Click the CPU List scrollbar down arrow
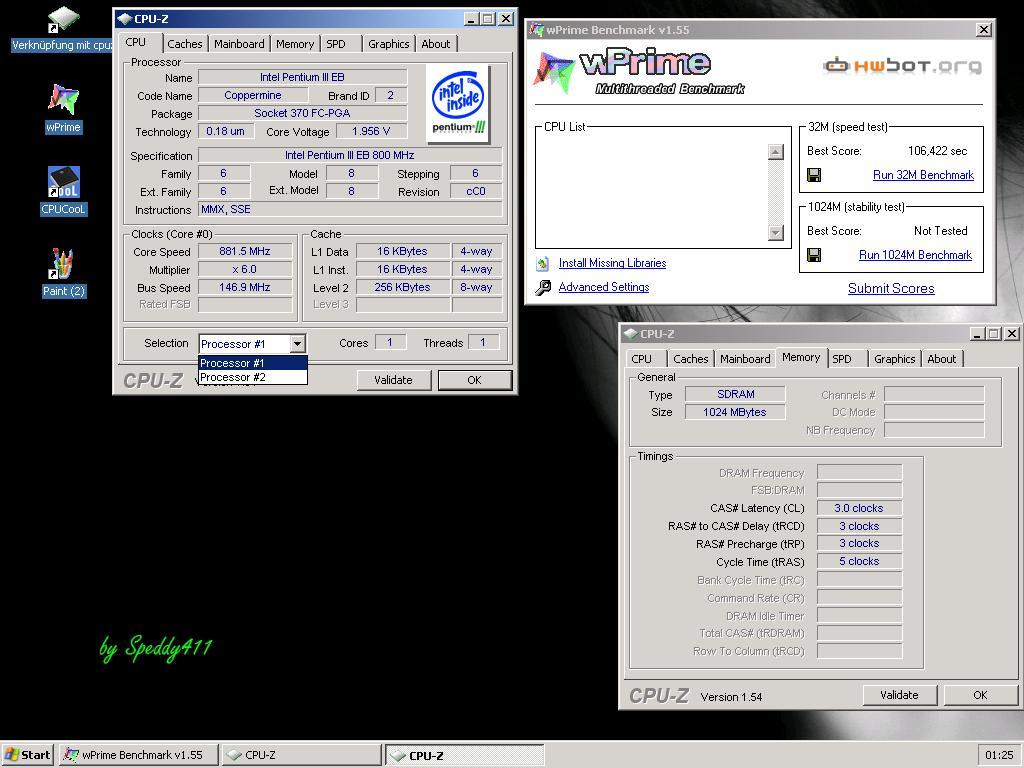This screenshot has height=768, width=1024. [x=776, y=232]
